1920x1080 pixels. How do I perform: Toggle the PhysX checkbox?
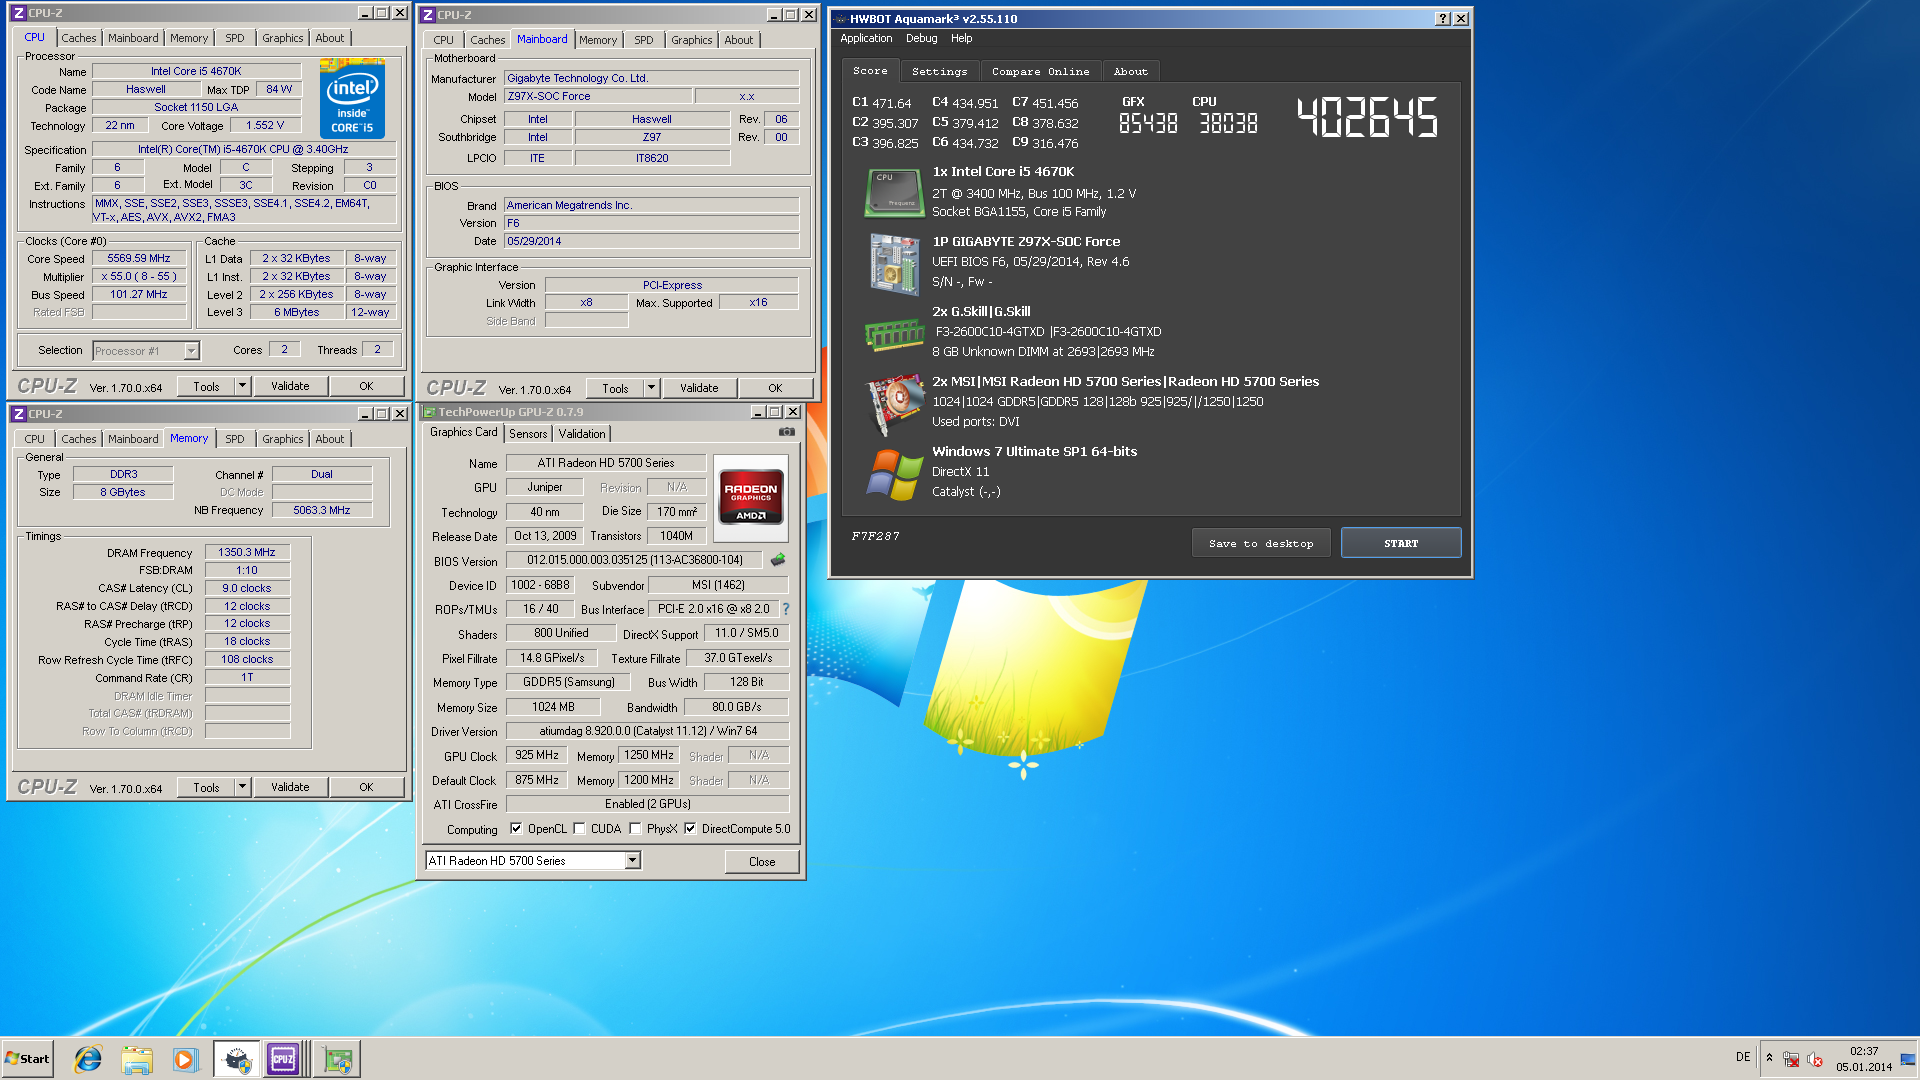635,829
